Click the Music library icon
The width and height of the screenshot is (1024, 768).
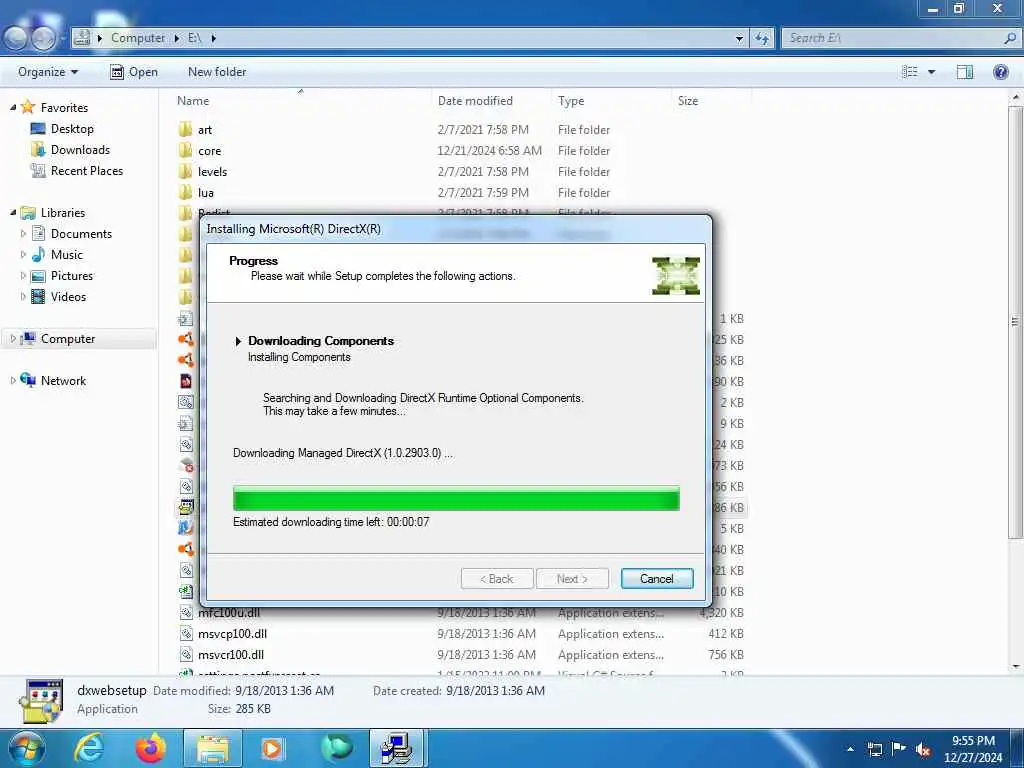point(39,254)
